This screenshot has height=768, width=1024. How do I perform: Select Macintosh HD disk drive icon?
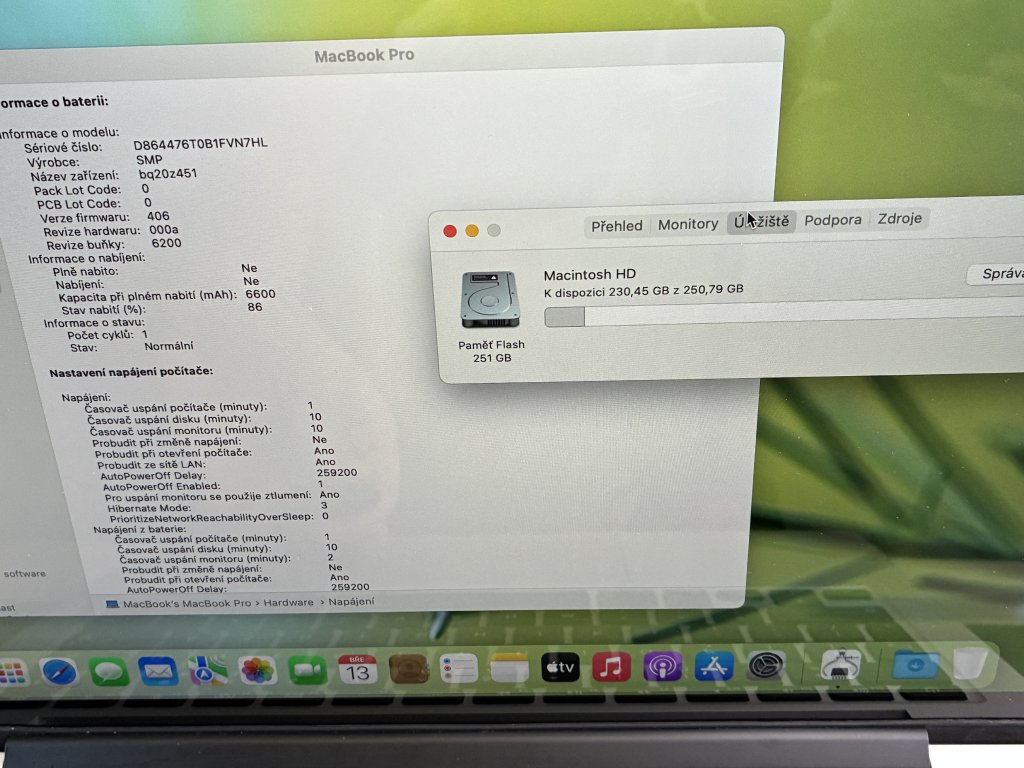point(490,300)
